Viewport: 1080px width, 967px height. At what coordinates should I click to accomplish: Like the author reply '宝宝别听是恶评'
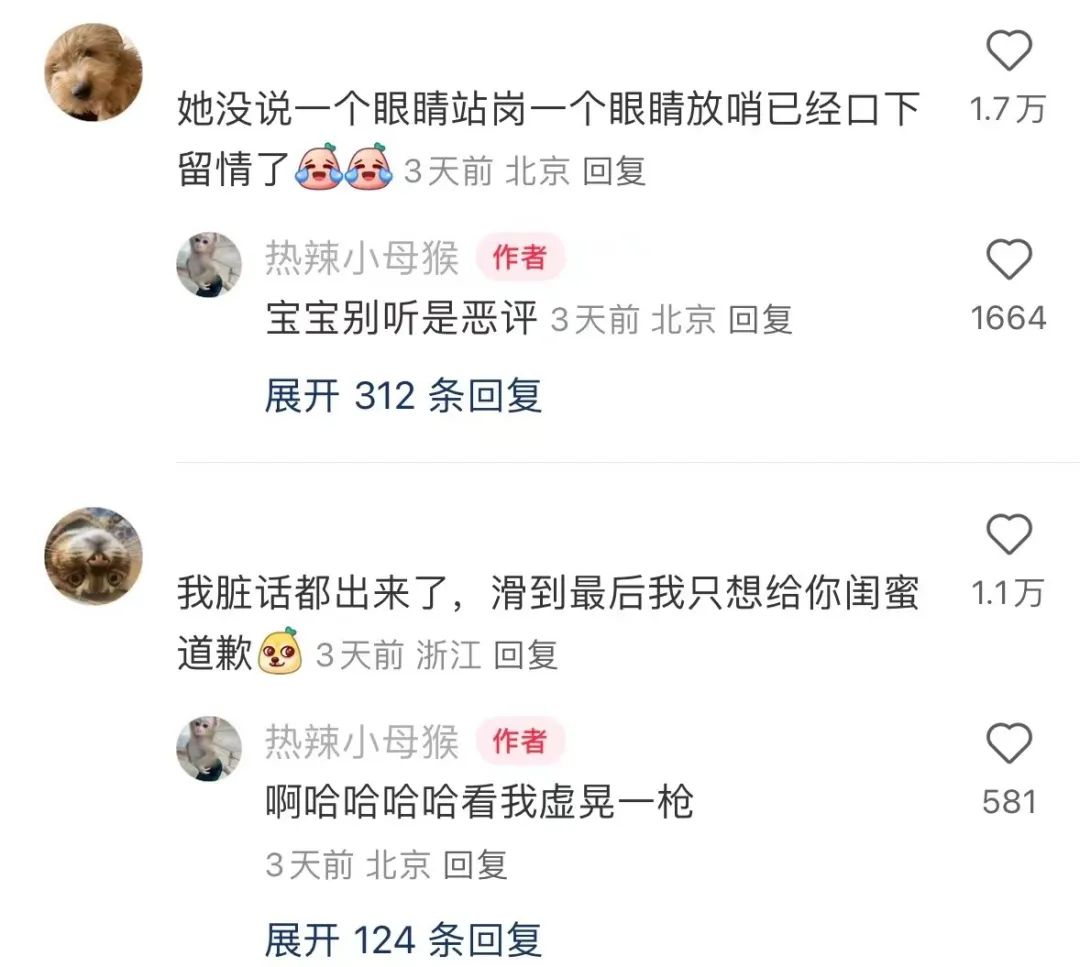[1009, 259]
